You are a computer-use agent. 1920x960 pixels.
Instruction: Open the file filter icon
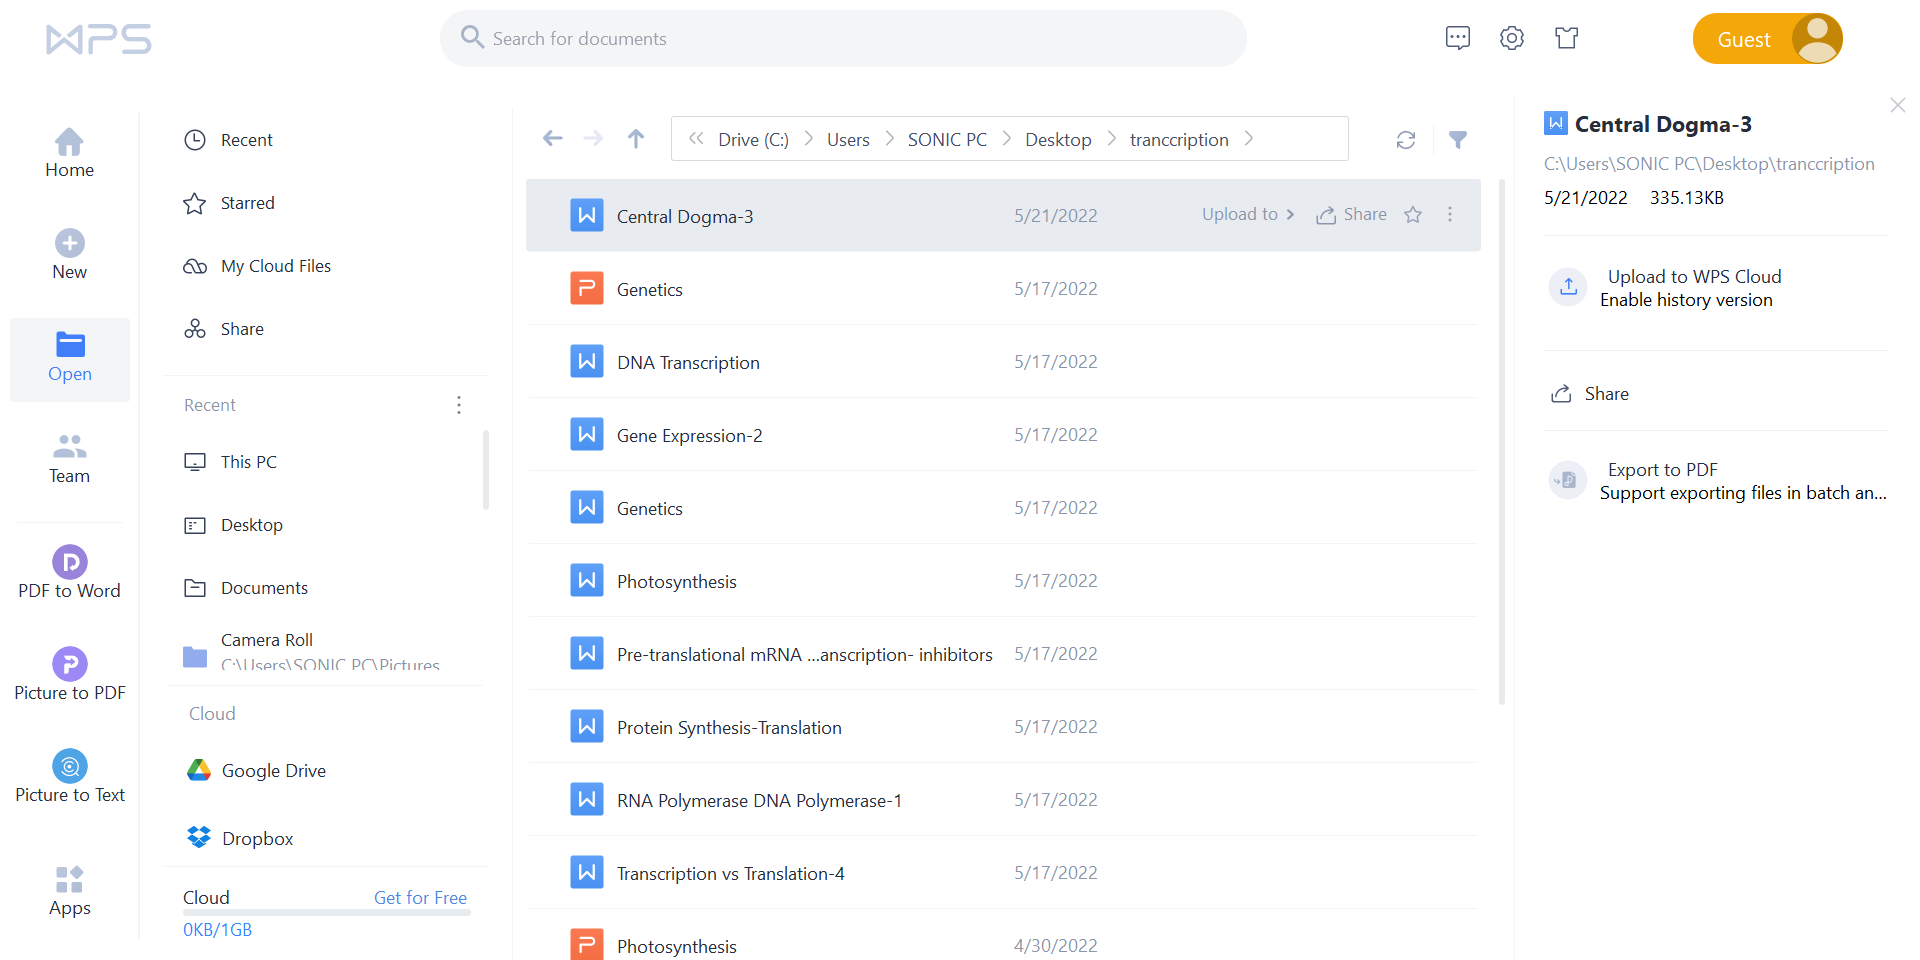(1458, 140)
